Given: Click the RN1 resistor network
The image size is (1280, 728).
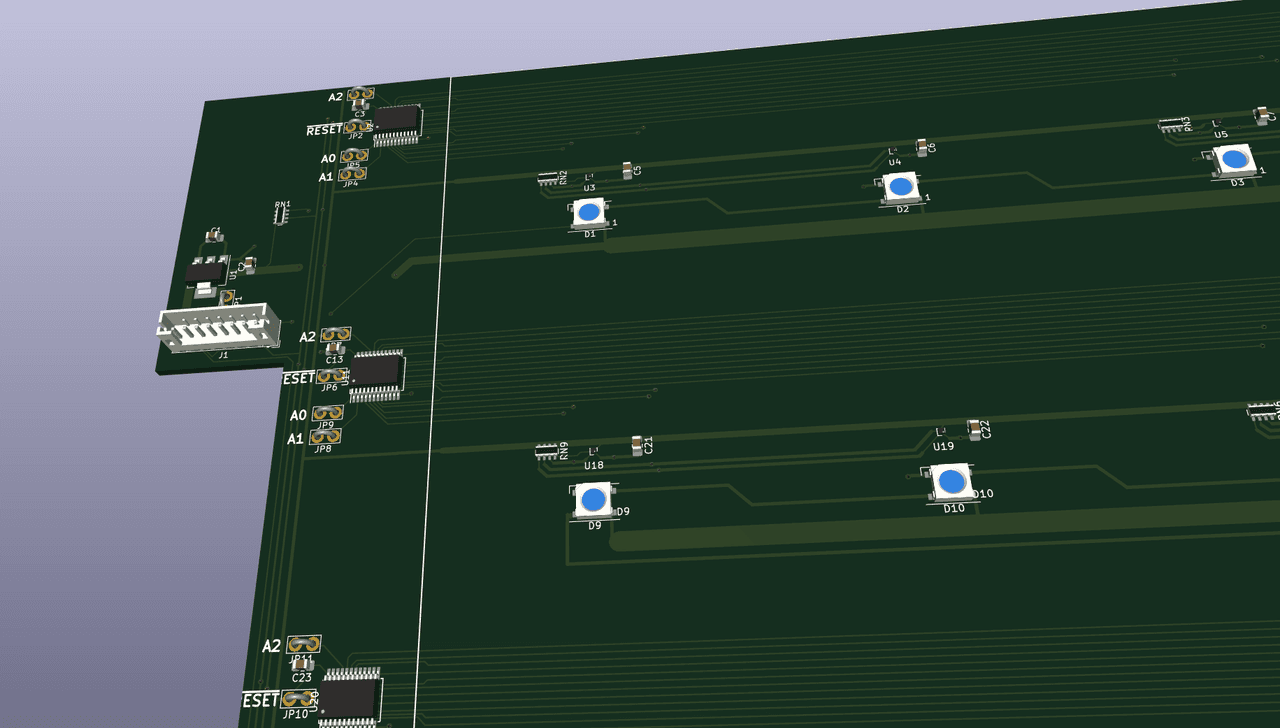Looking at the screenshot, I should (282, 213).
